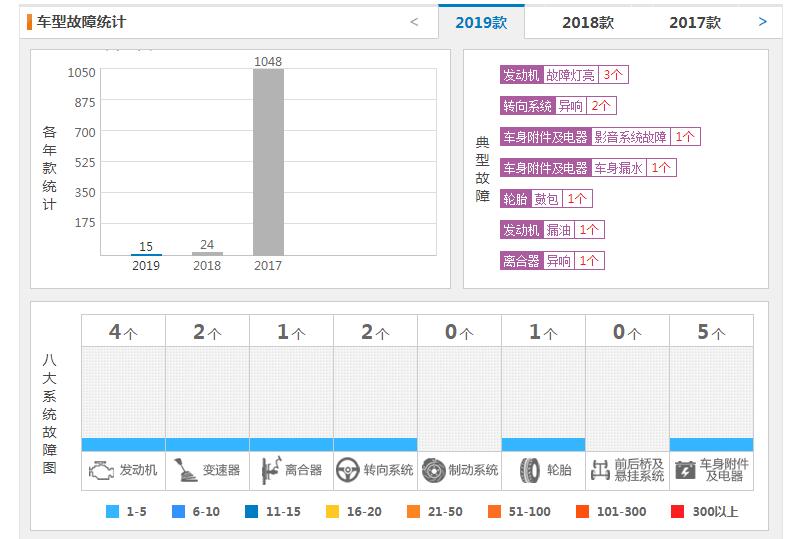
Task: Click the blue bar above 轮胎
Action: coord(543,445)
